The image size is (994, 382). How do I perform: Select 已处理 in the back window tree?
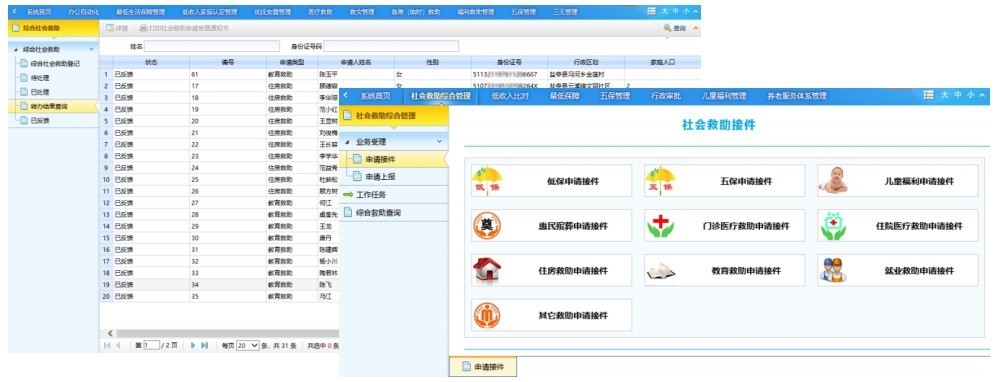pos(40,92)
